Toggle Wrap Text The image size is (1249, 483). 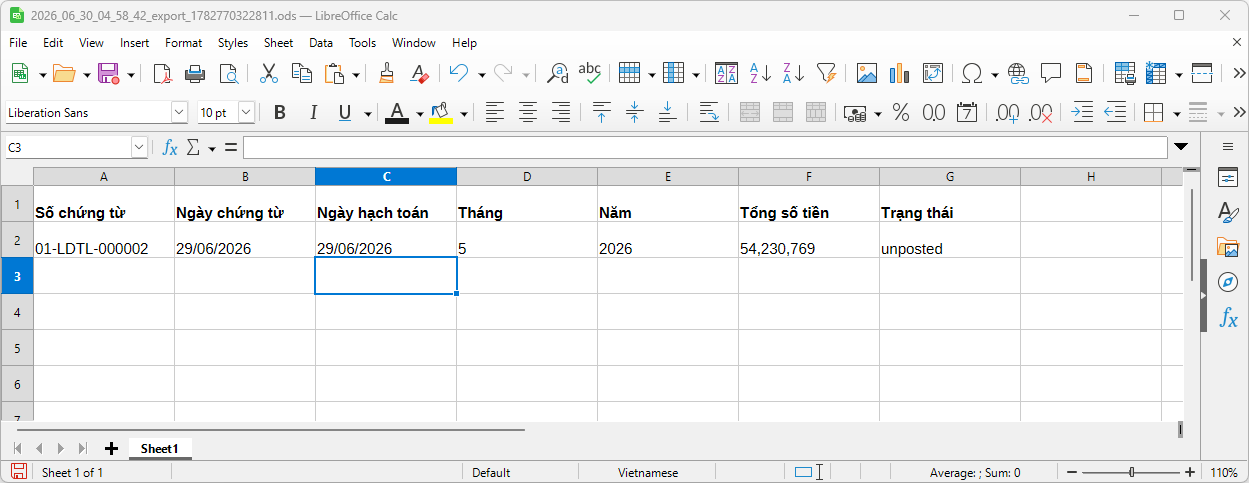pos(709,113)
